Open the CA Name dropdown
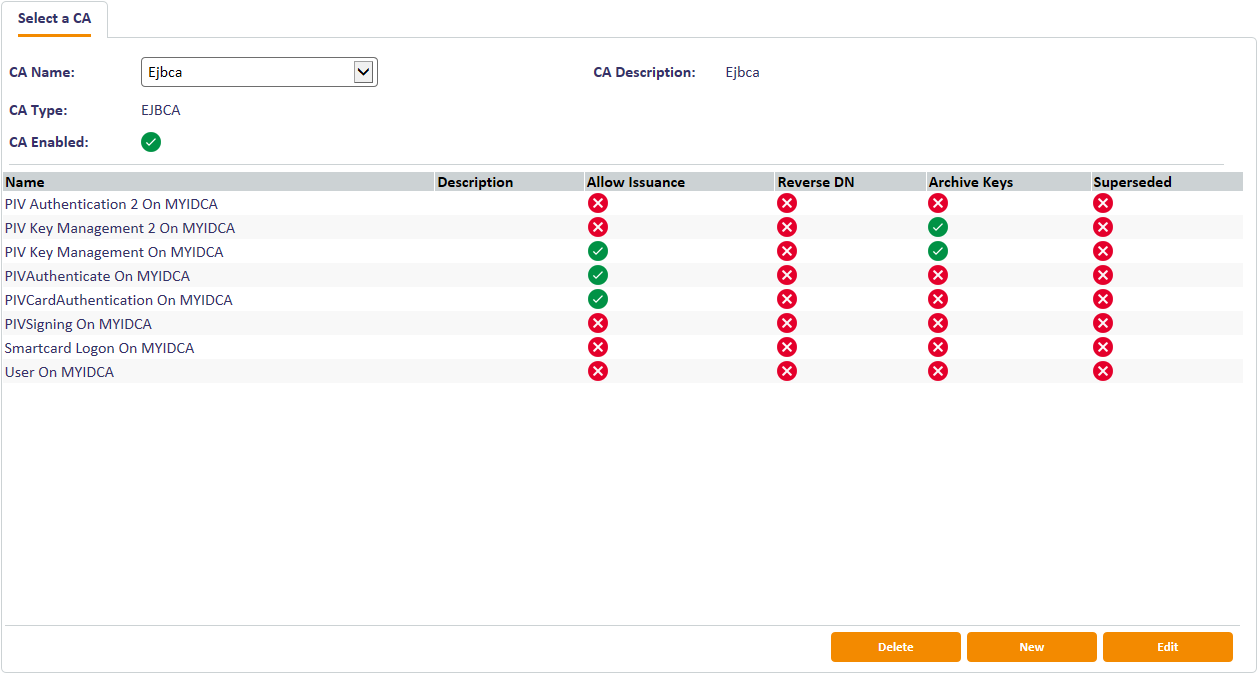Screen dimensions: 1258x674 [x=363, y=72]
